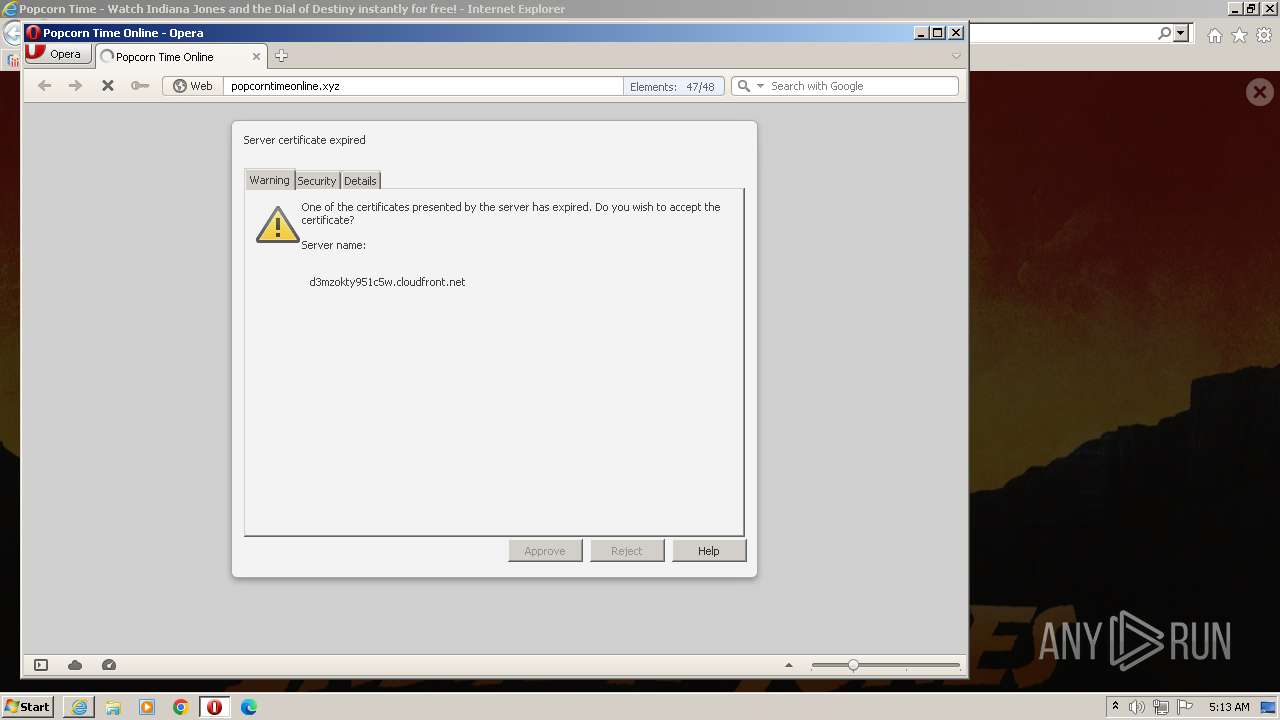Select the server name d3mzokty951c5w.cloudfront.net
The image size is (1280, 720).
coord(387,282)
